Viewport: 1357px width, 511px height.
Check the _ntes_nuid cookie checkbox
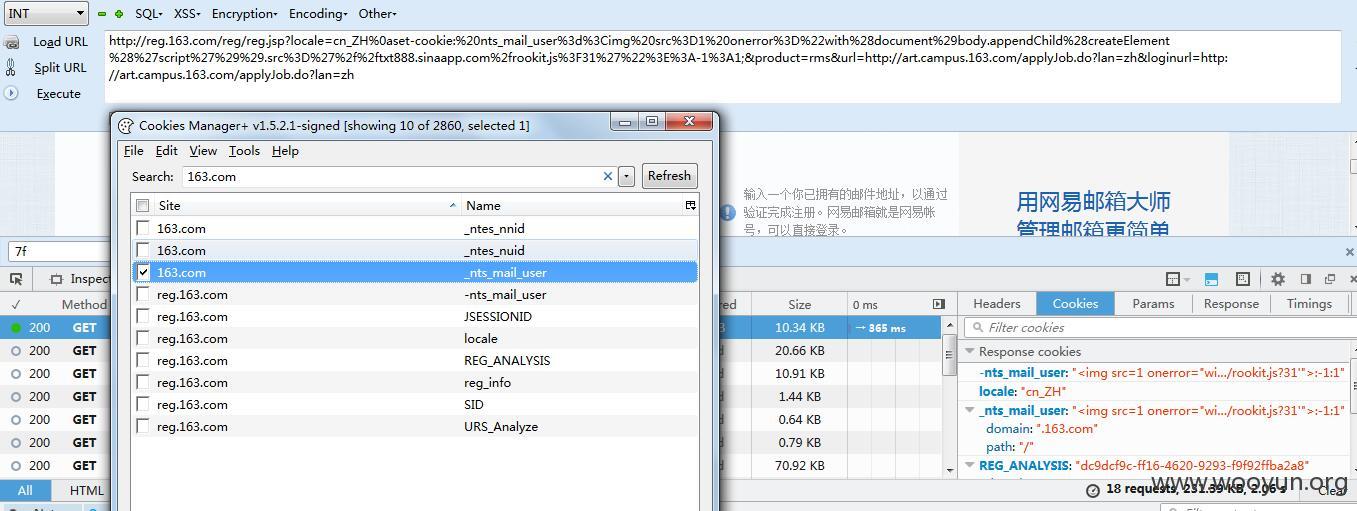(x=143, y=250)
